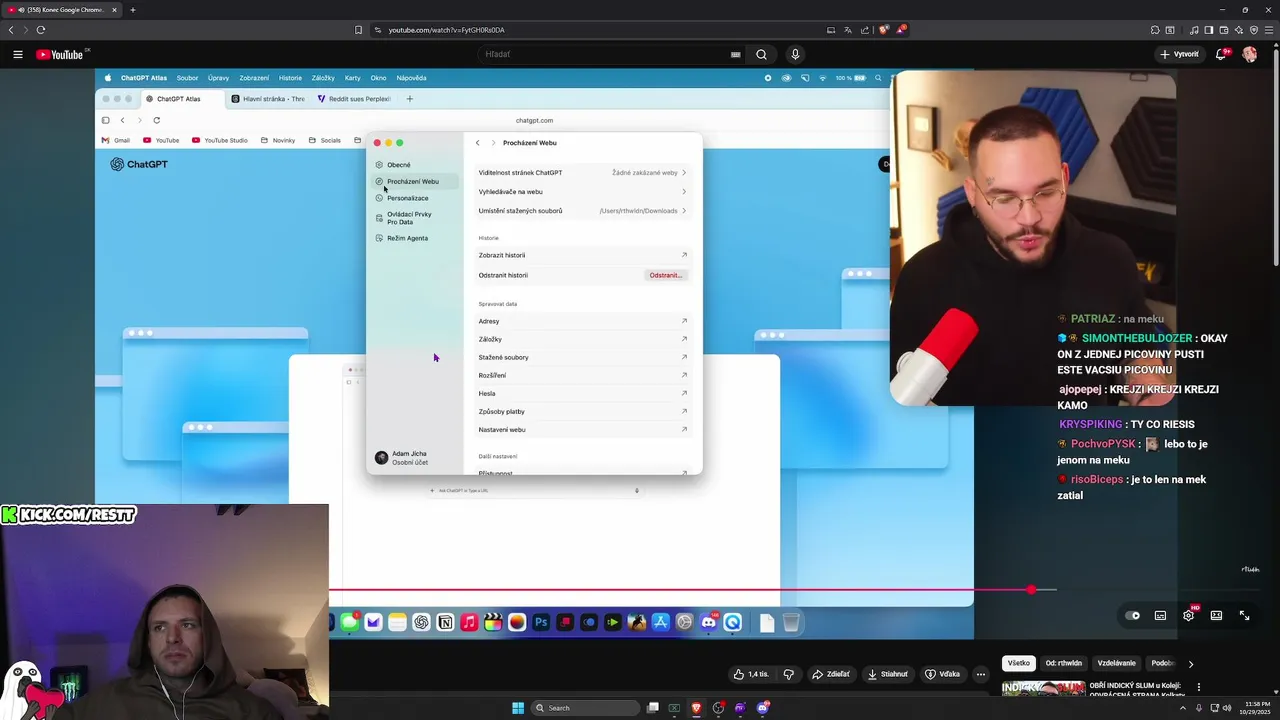
Task: Open the YouTube guide hamburger menu
Action: point(18,54)
